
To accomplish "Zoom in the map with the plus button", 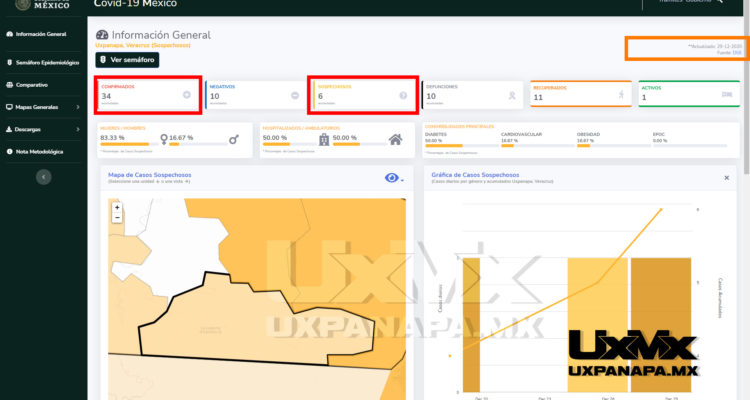I will click(x=117, y=207).
